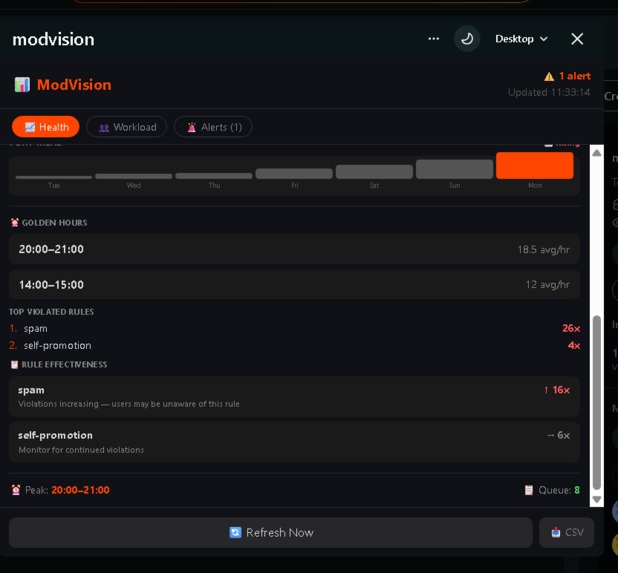
Task: Click the 16x rising spam indicator
Action: point(557,390)
